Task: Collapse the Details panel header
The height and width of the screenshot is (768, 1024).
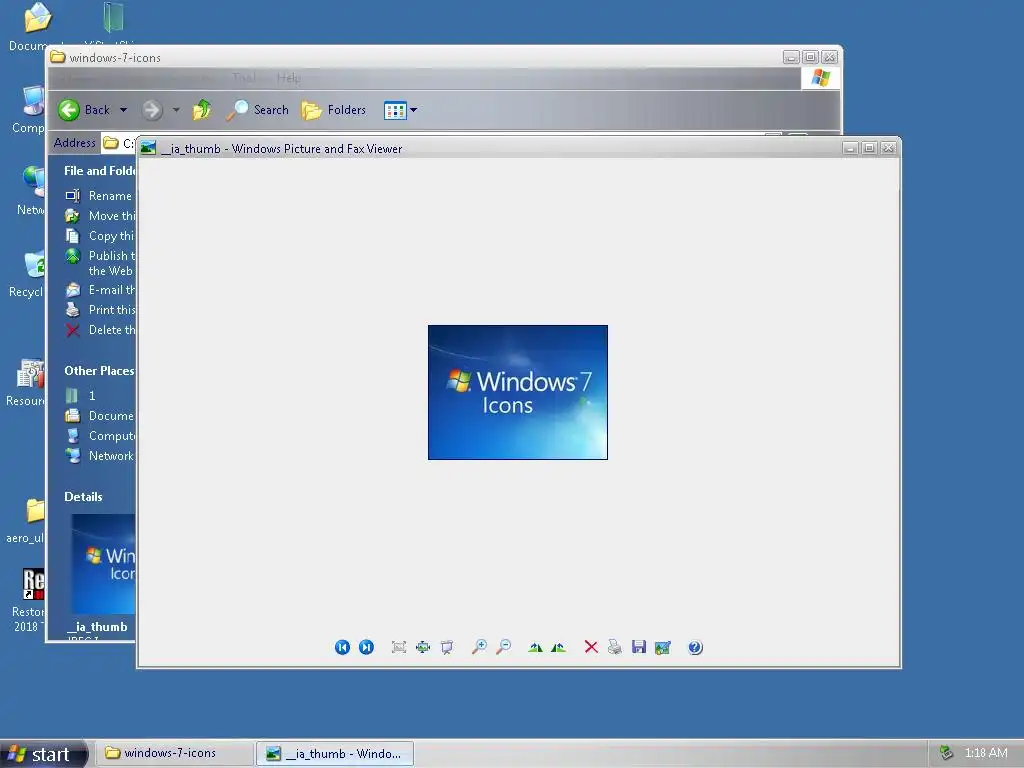Action: click(84, 496)
